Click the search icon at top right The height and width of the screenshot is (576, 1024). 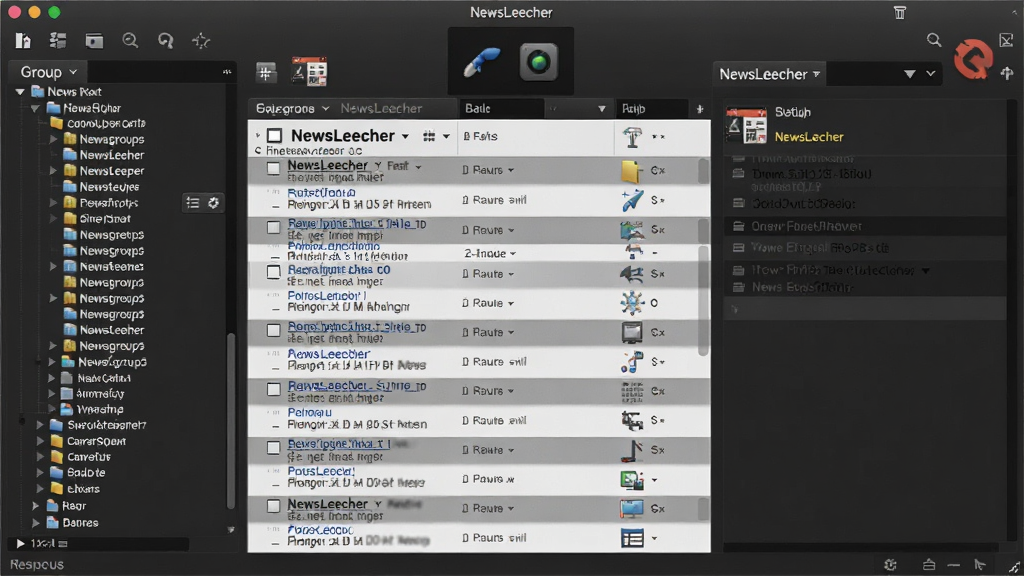tap(934, 40)
